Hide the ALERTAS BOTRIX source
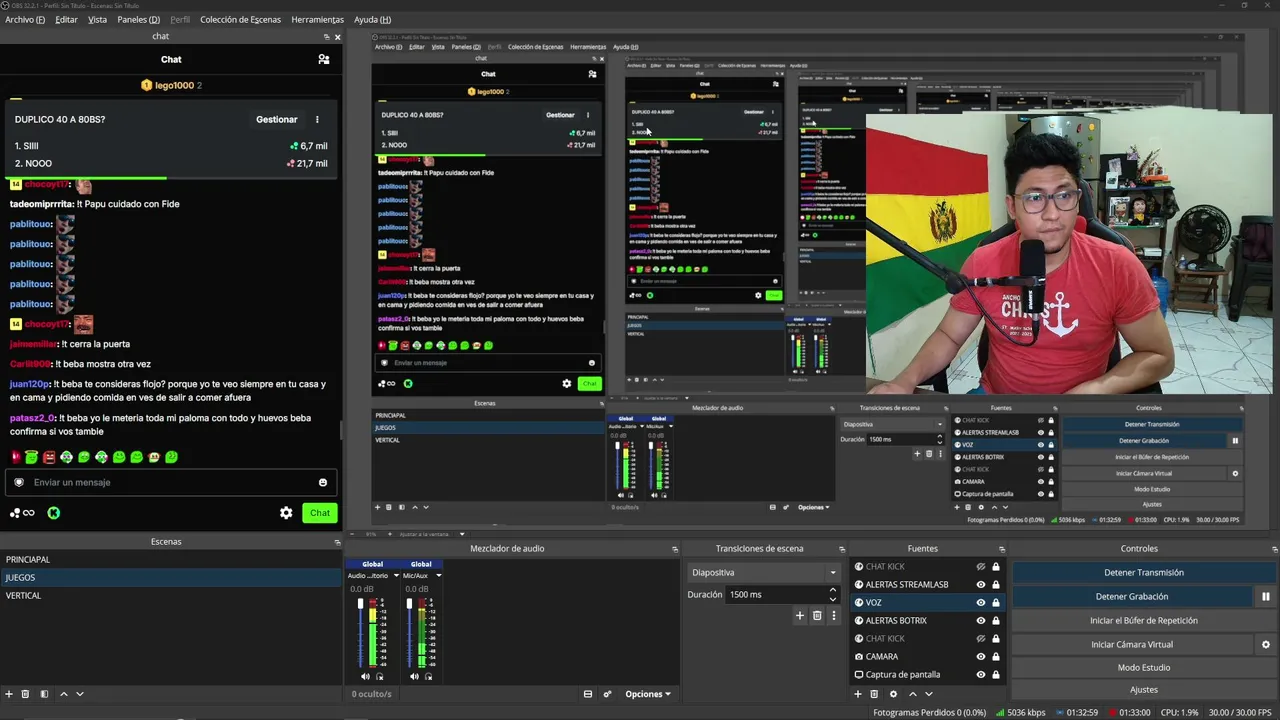 (981, 621)
